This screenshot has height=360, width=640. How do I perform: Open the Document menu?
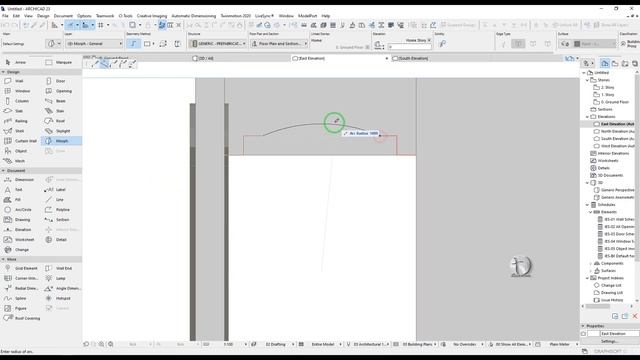(63, 16)
